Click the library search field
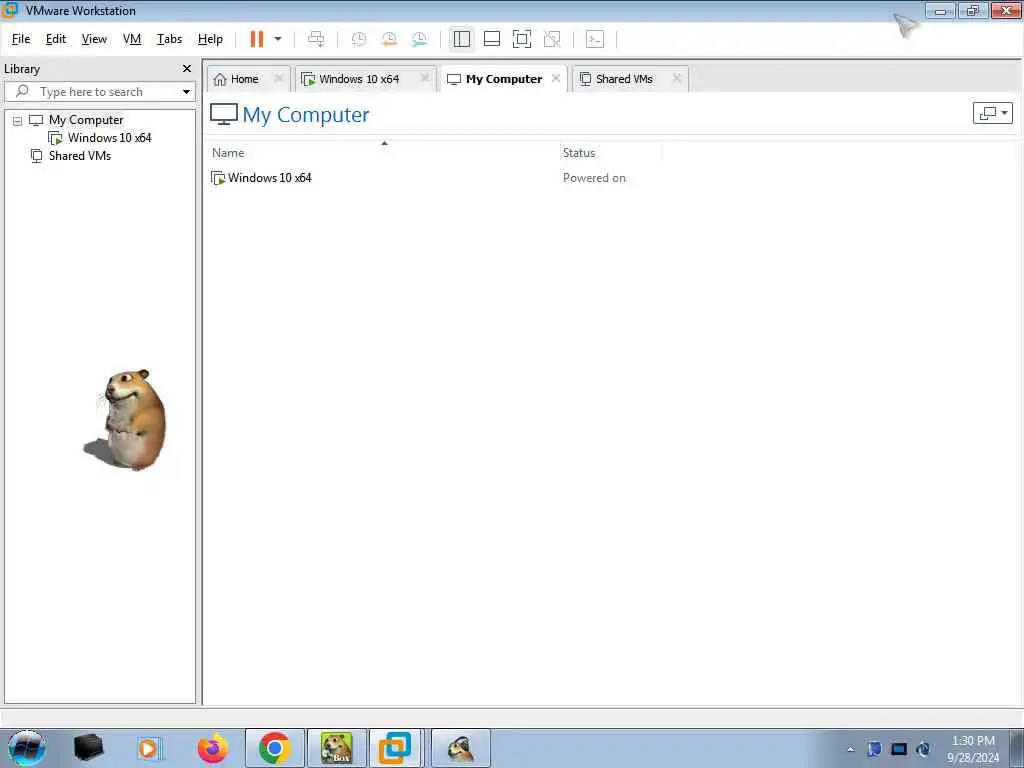 pos(100,91)
